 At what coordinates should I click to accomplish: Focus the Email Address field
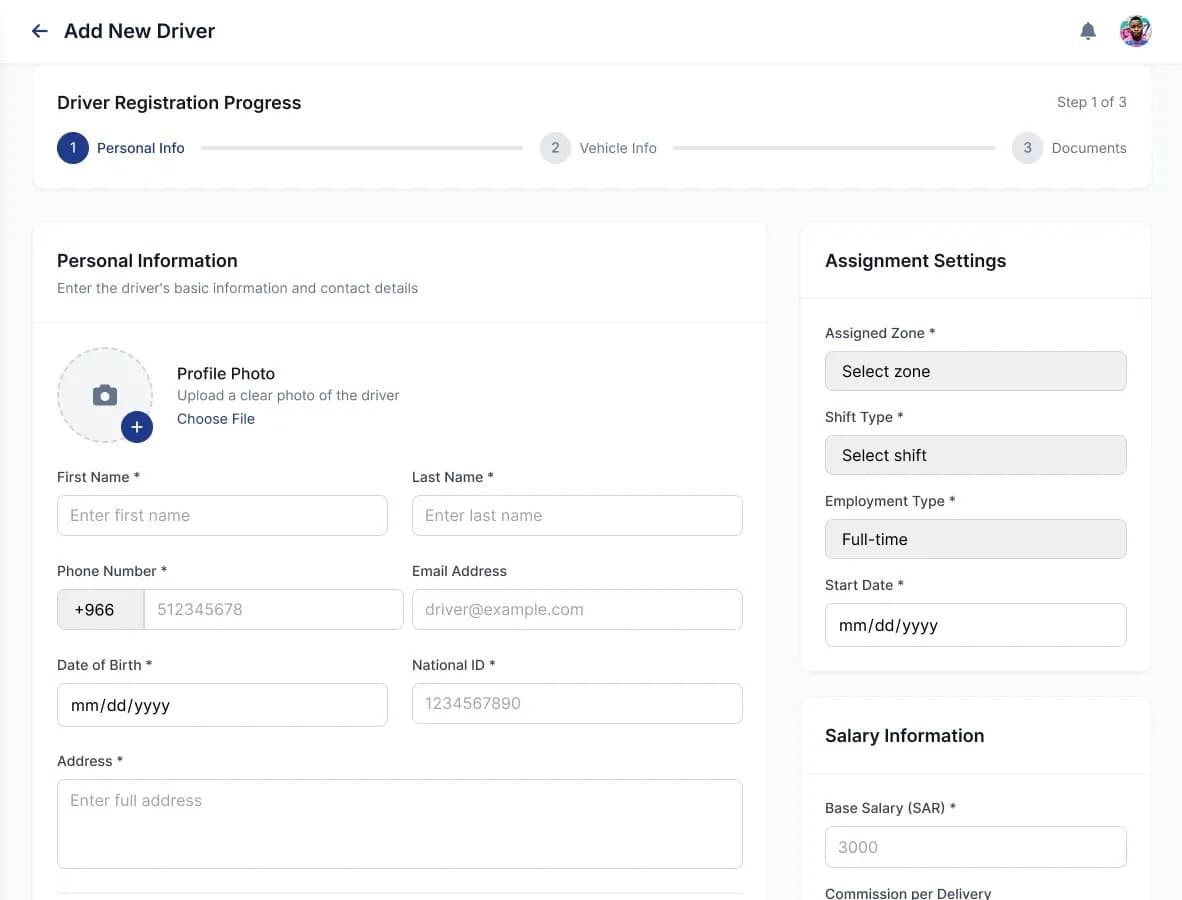coord(577,609)
